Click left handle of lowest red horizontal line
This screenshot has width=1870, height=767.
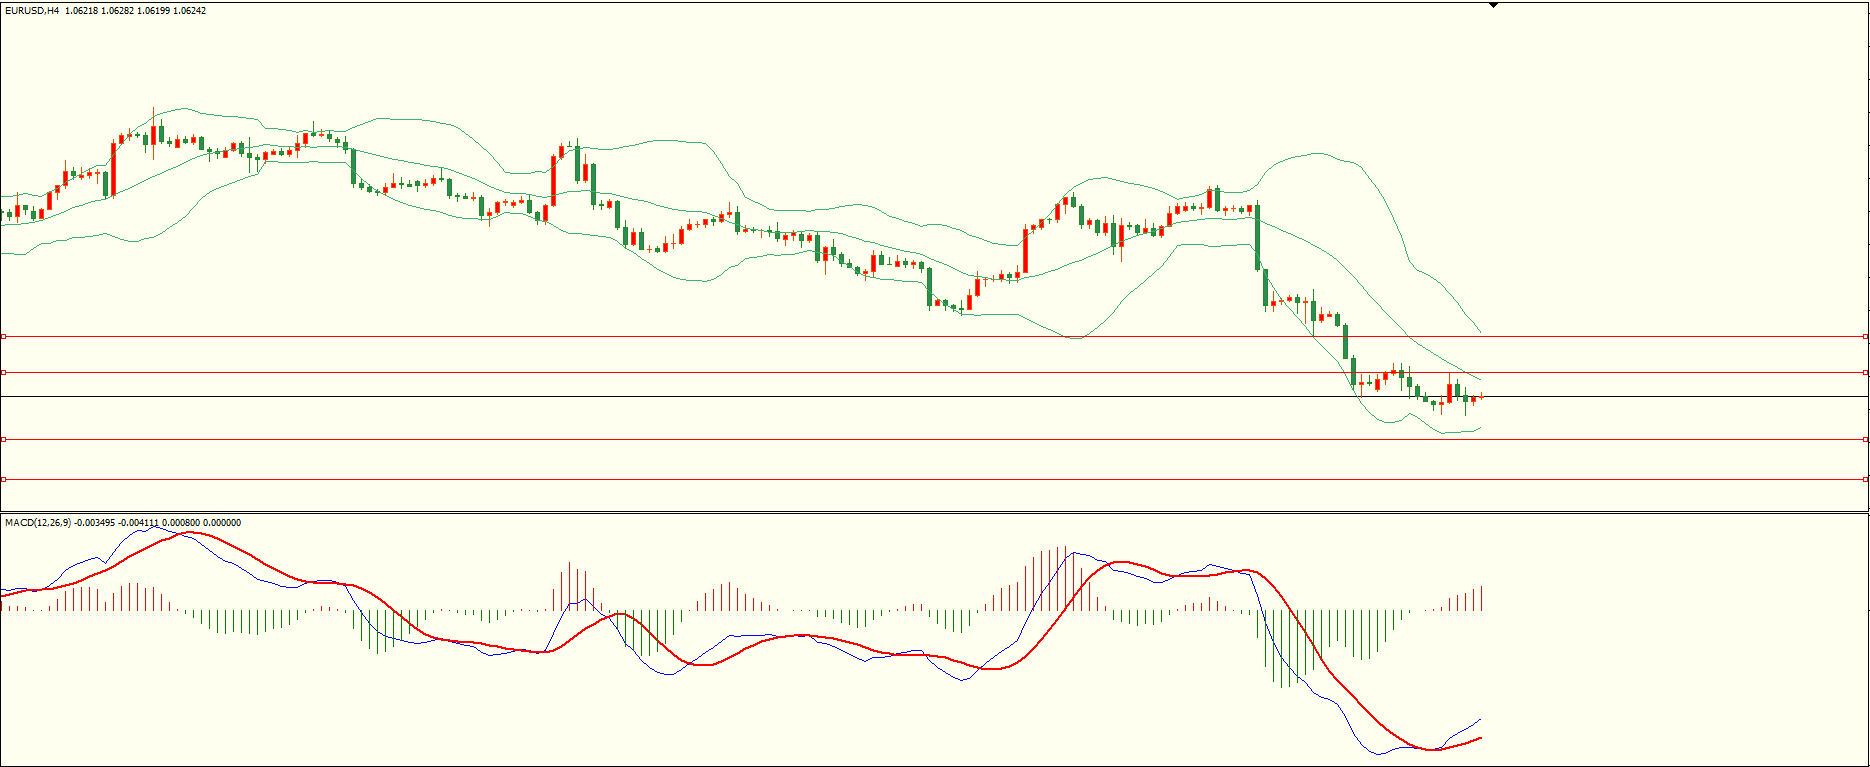pyautogui.click(x=4, y=480)
